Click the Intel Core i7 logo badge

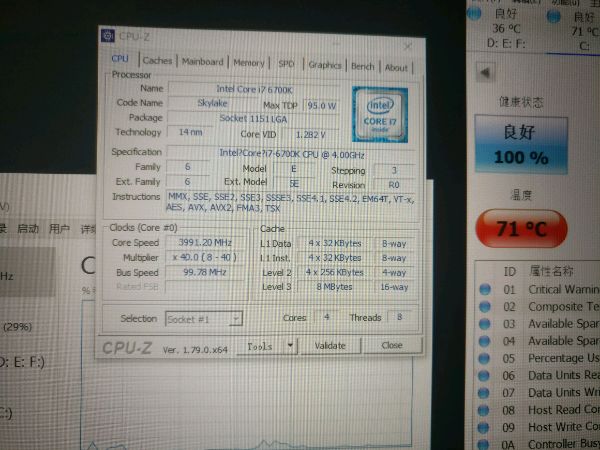point(380,114)
